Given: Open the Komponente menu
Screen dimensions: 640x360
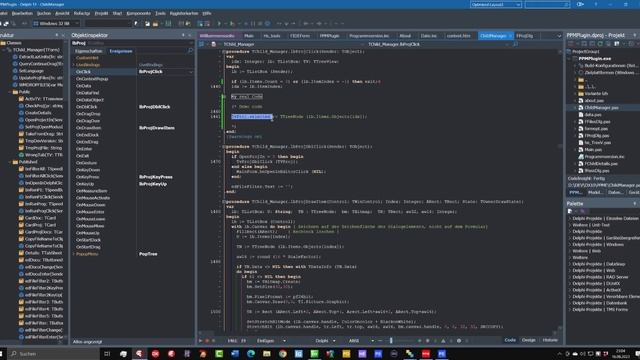Looking at the screenshot, I should coord(138,13).
